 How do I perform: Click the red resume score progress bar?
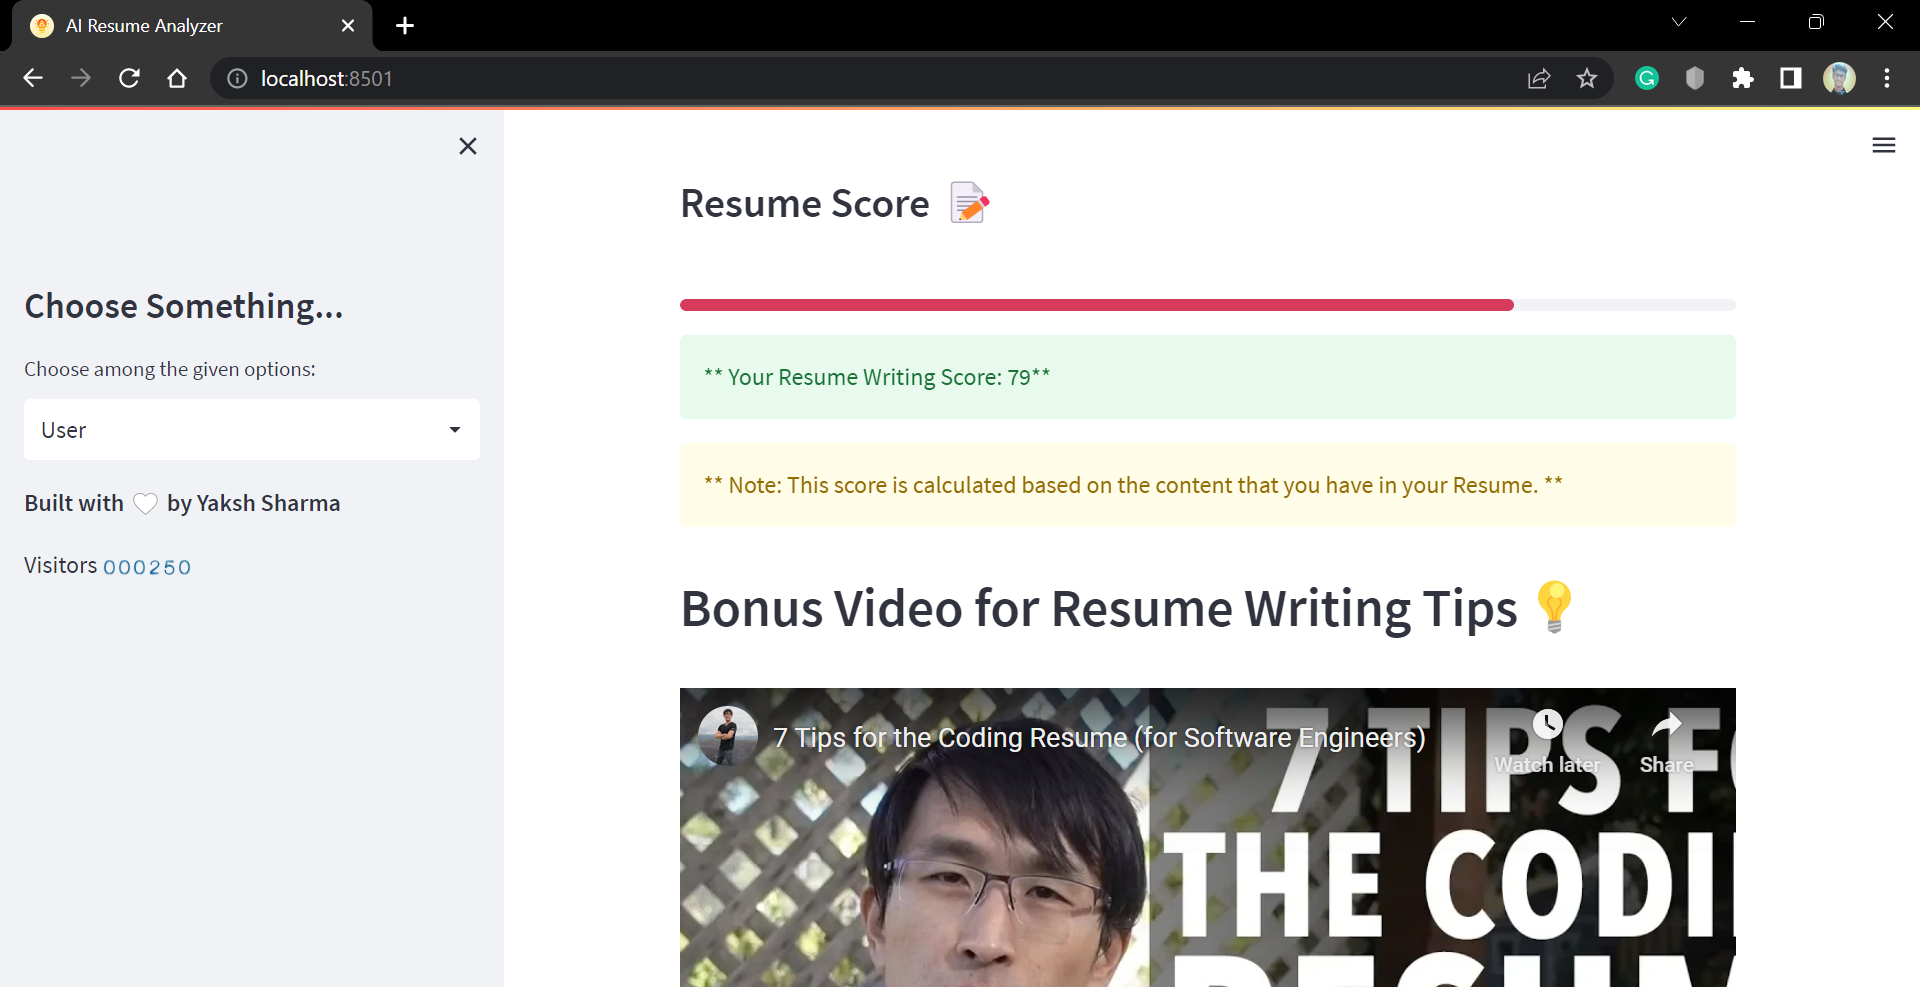click(x=1097, y=304)
